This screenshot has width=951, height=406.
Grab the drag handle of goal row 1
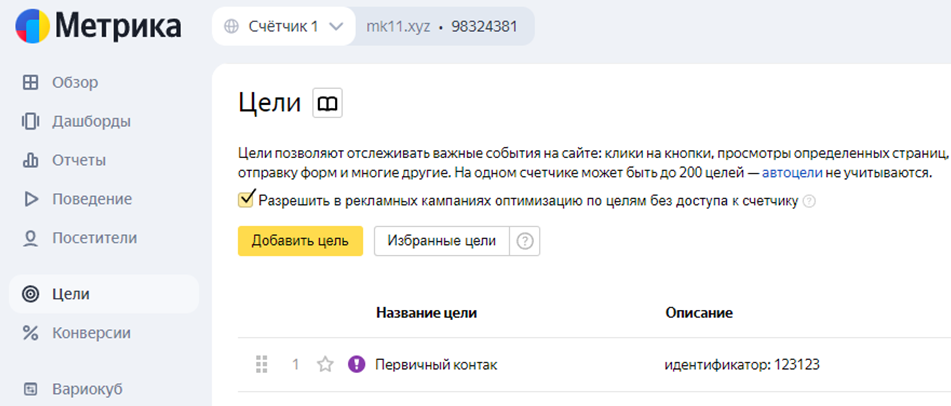click(261, 365)
